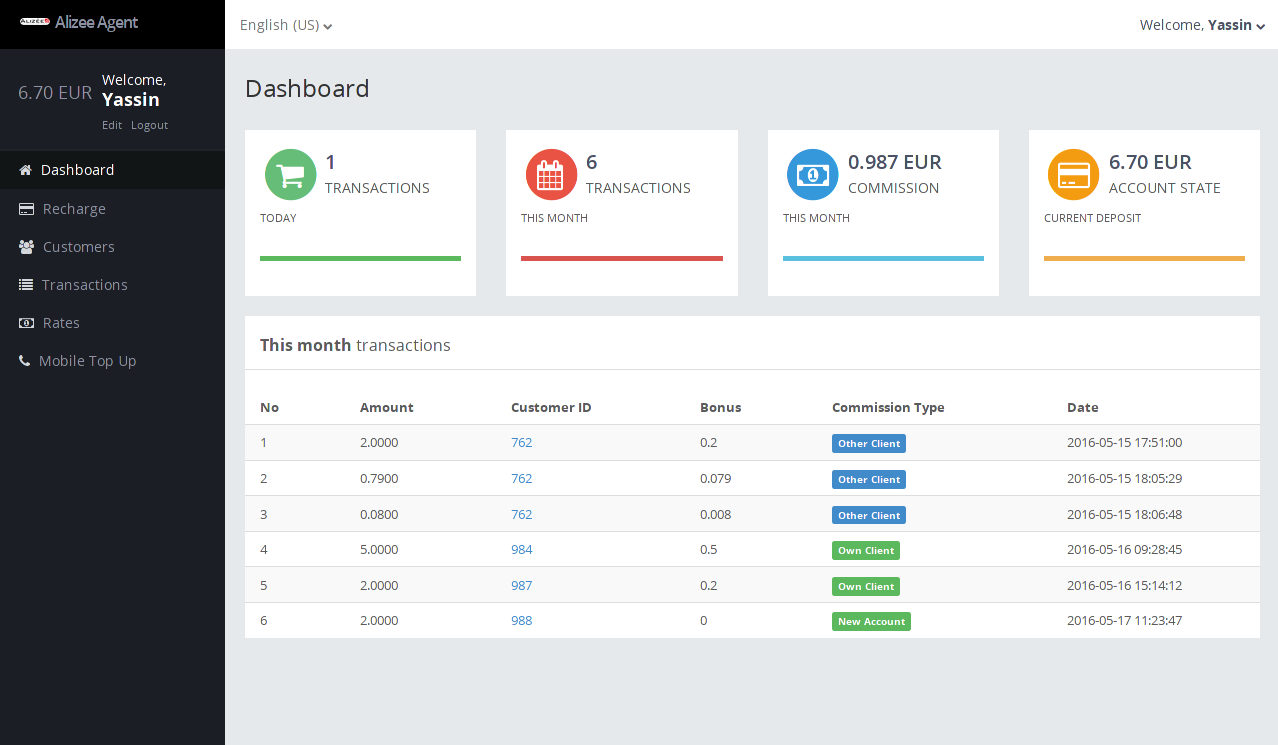Expand the Welcome, Yassin user menu
Image resolution: width=1278 pixels, height=745 pixels.
pyautogui.click(x=1202, y=25)
